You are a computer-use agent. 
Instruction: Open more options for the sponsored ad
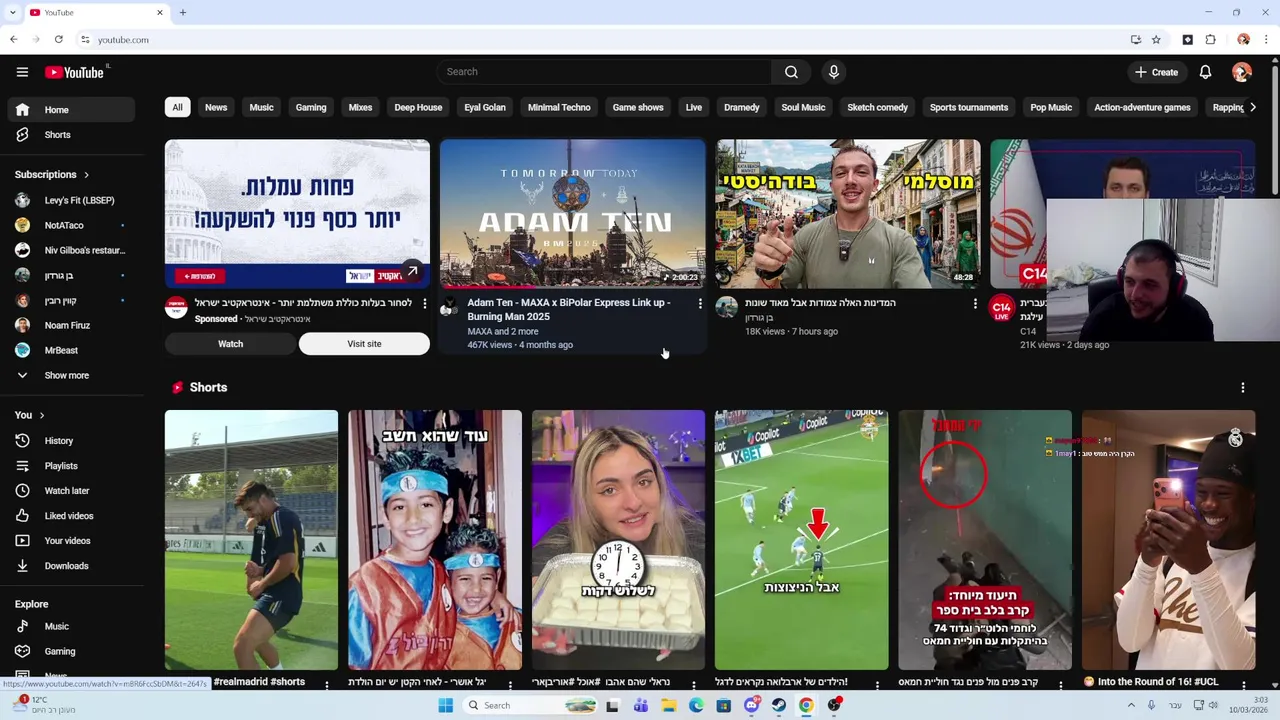424,303
